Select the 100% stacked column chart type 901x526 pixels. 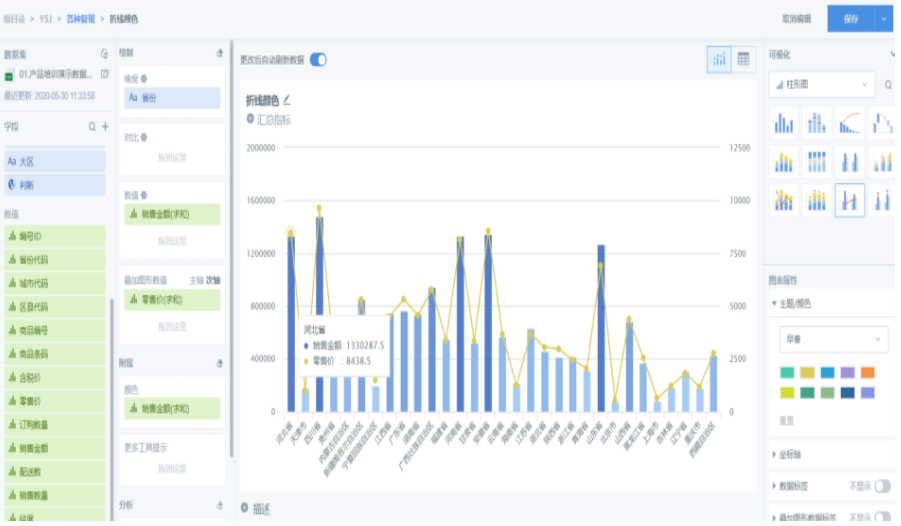tap(817, 162)
